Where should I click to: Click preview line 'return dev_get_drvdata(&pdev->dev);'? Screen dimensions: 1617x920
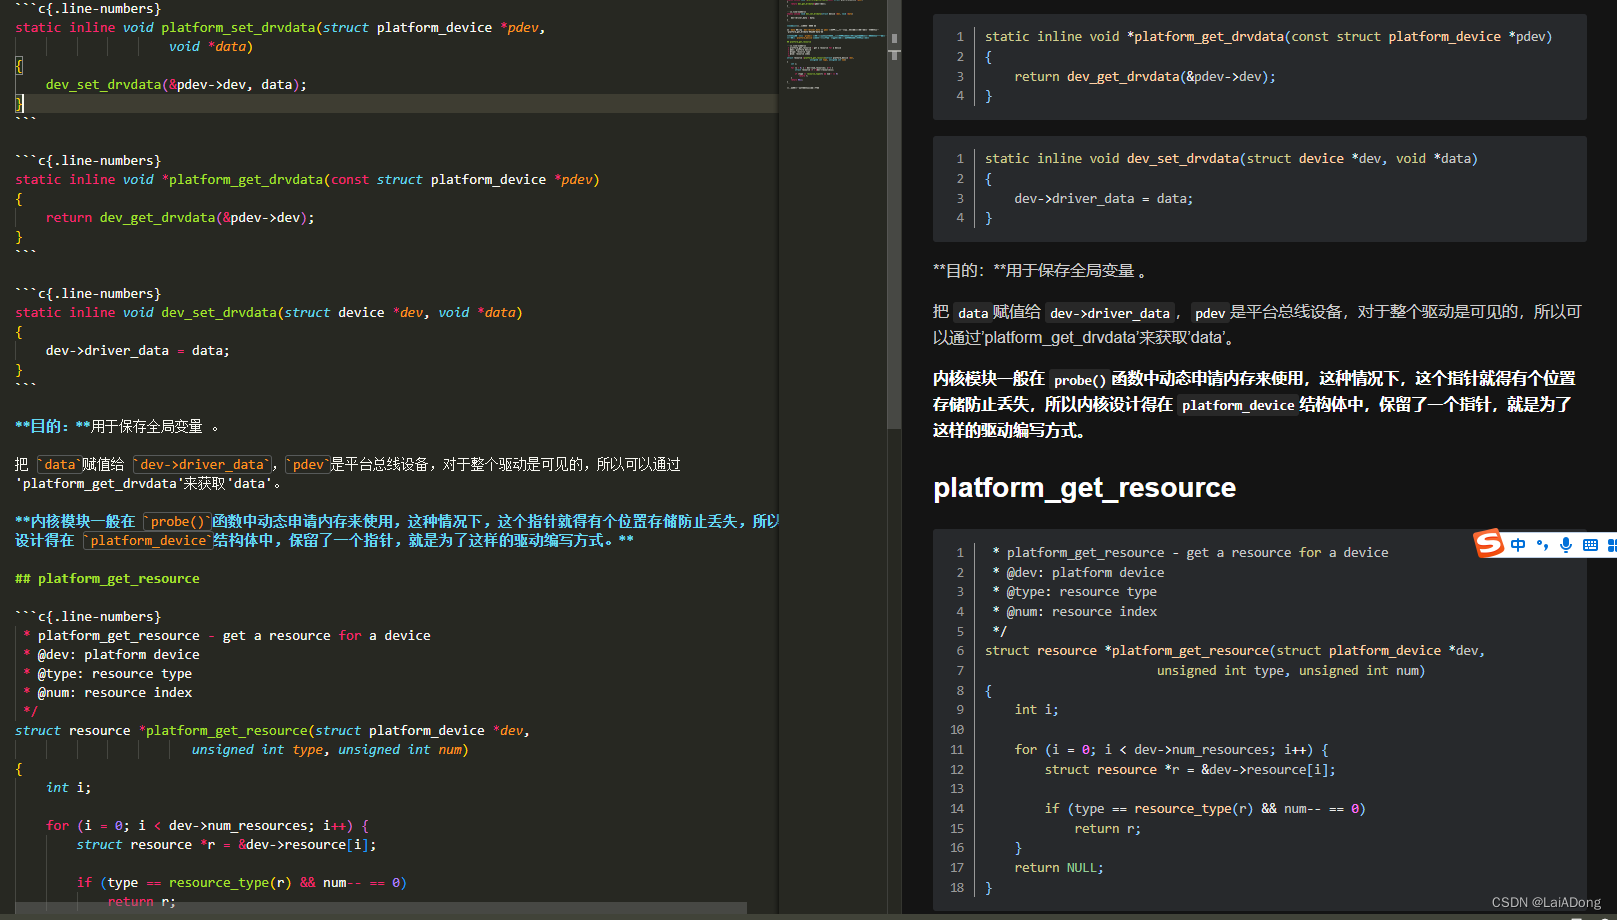[1145, 77]
